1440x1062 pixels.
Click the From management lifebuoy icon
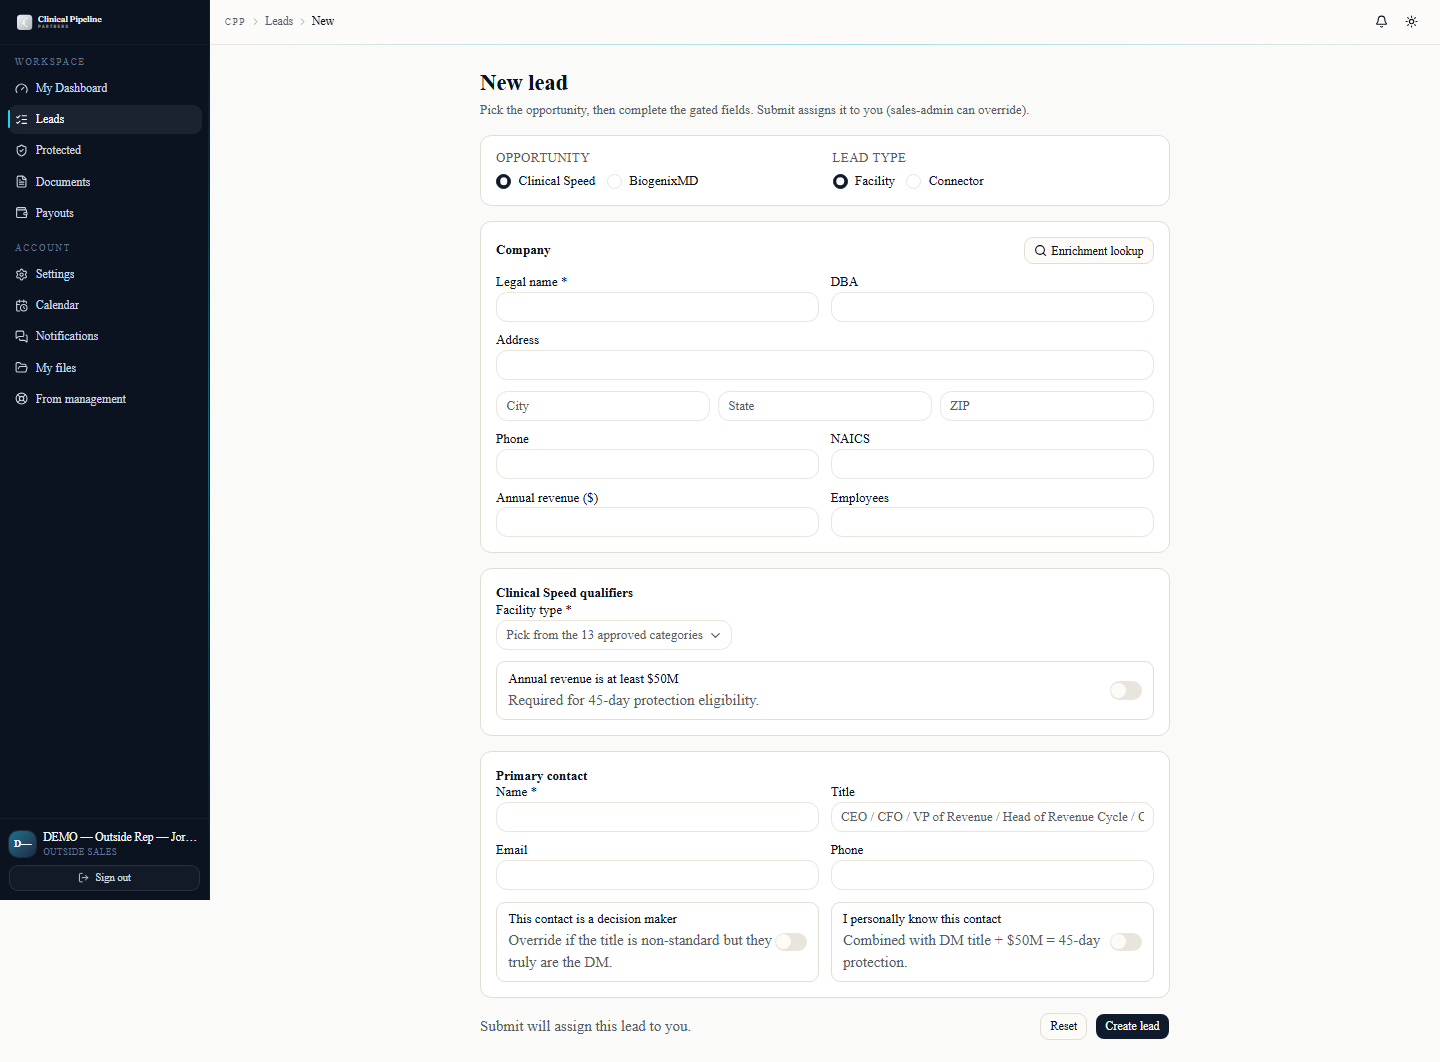pyautogui.click(x=22, y=399)
